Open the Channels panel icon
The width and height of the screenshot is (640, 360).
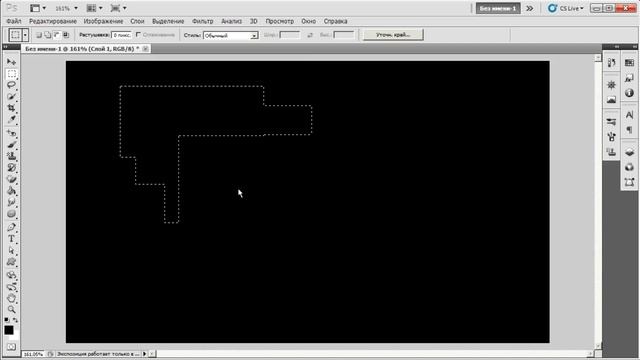click(629, 167)
